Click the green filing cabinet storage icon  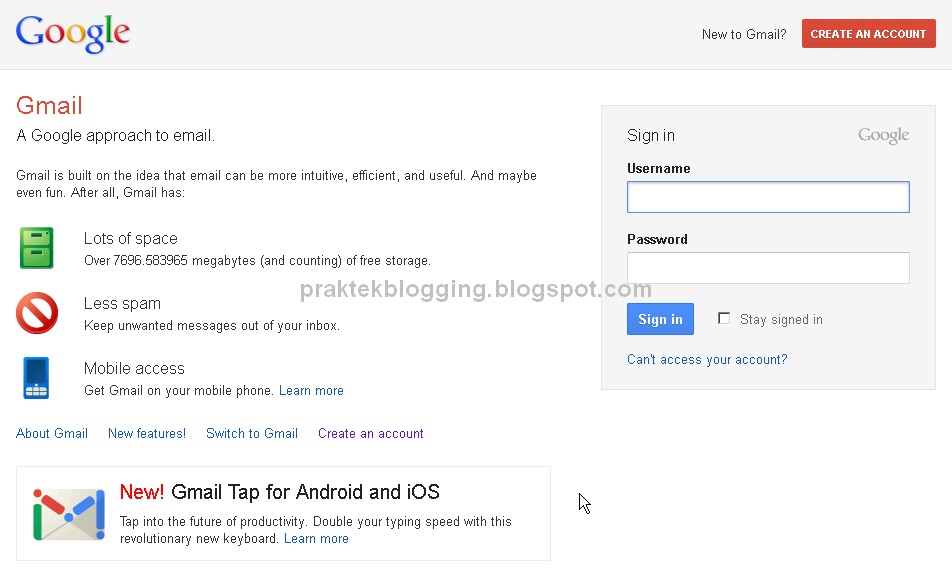36,248
